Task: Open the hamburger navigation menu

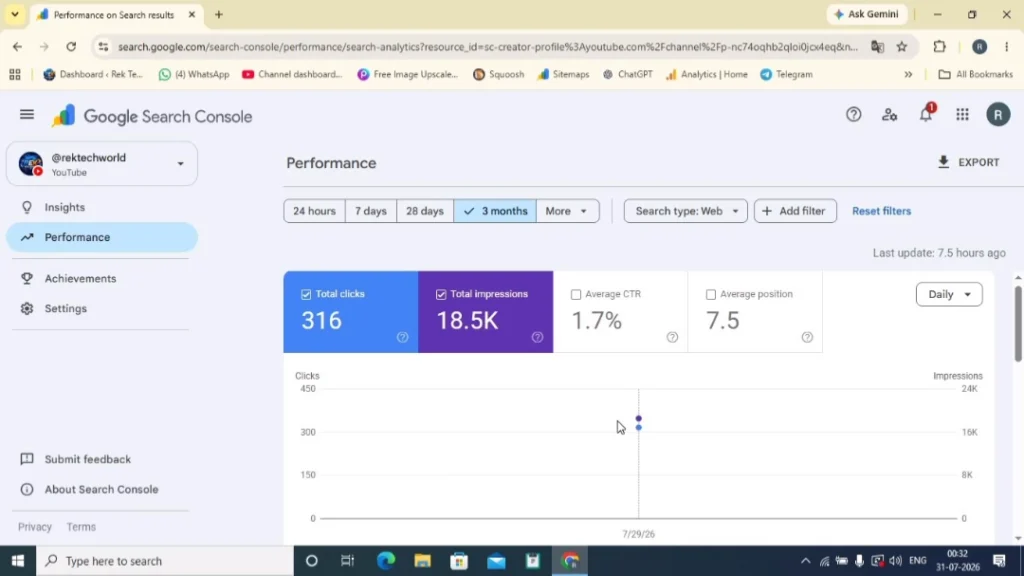Action: click(27, 115)
